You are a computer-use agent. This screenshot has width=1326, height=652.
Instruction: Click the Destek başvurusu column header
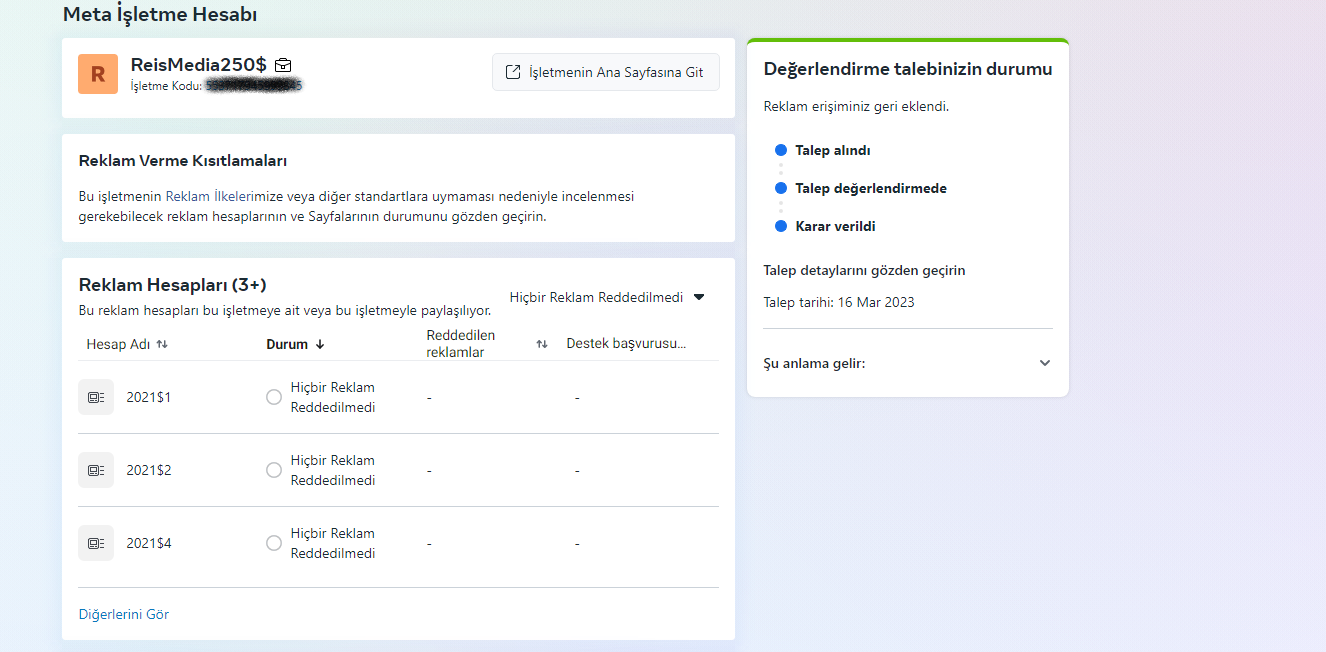click(x=626, y=343)
